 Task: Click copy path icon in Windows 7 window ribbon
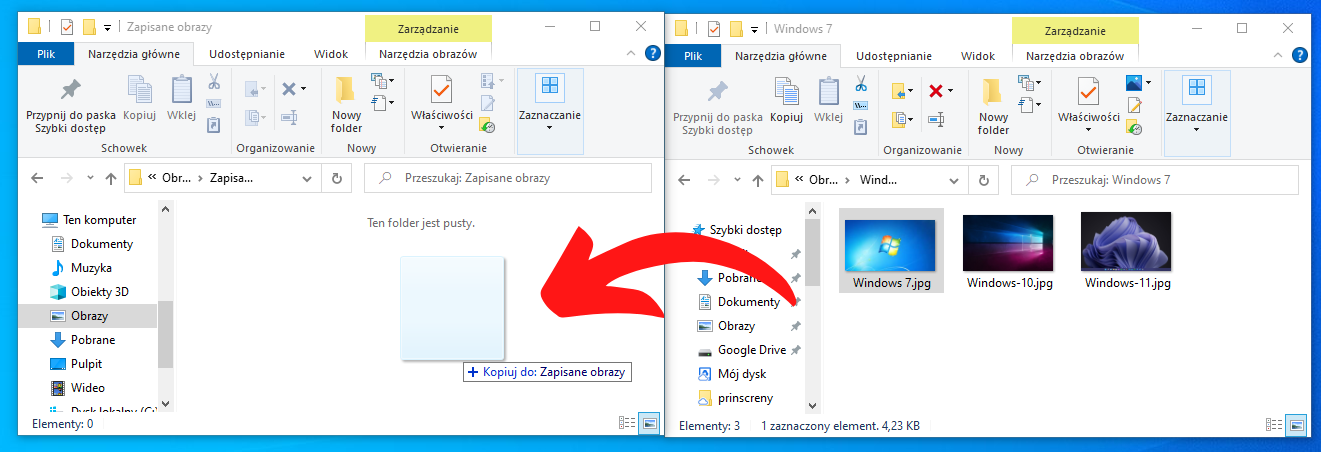tap(860, 104)
